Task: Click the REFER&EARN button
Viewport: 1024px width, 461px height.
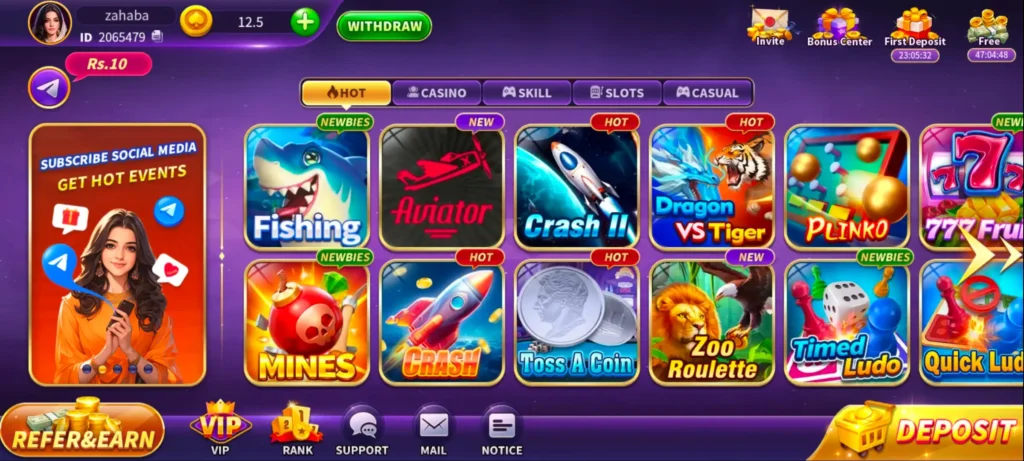Action: (82, 430)
